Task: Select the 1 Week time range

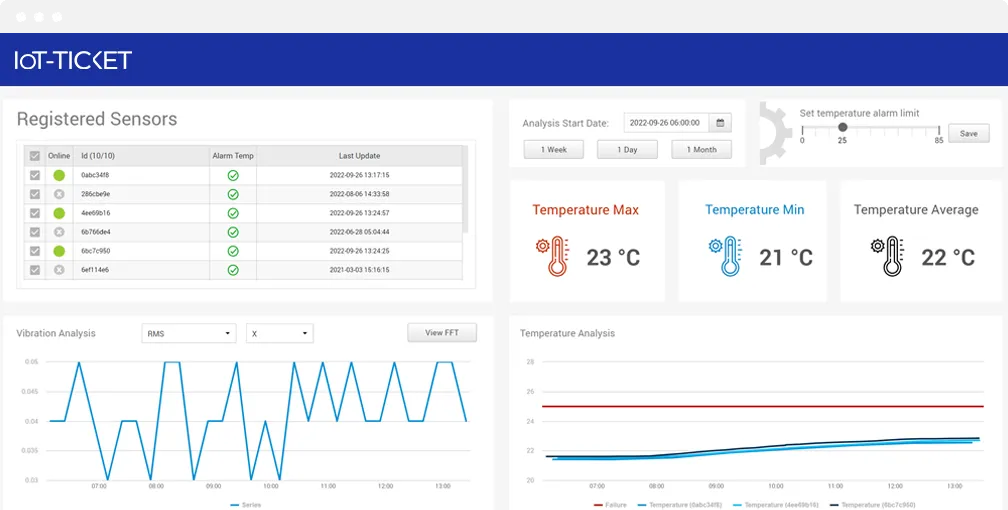Action: point(554,150)
